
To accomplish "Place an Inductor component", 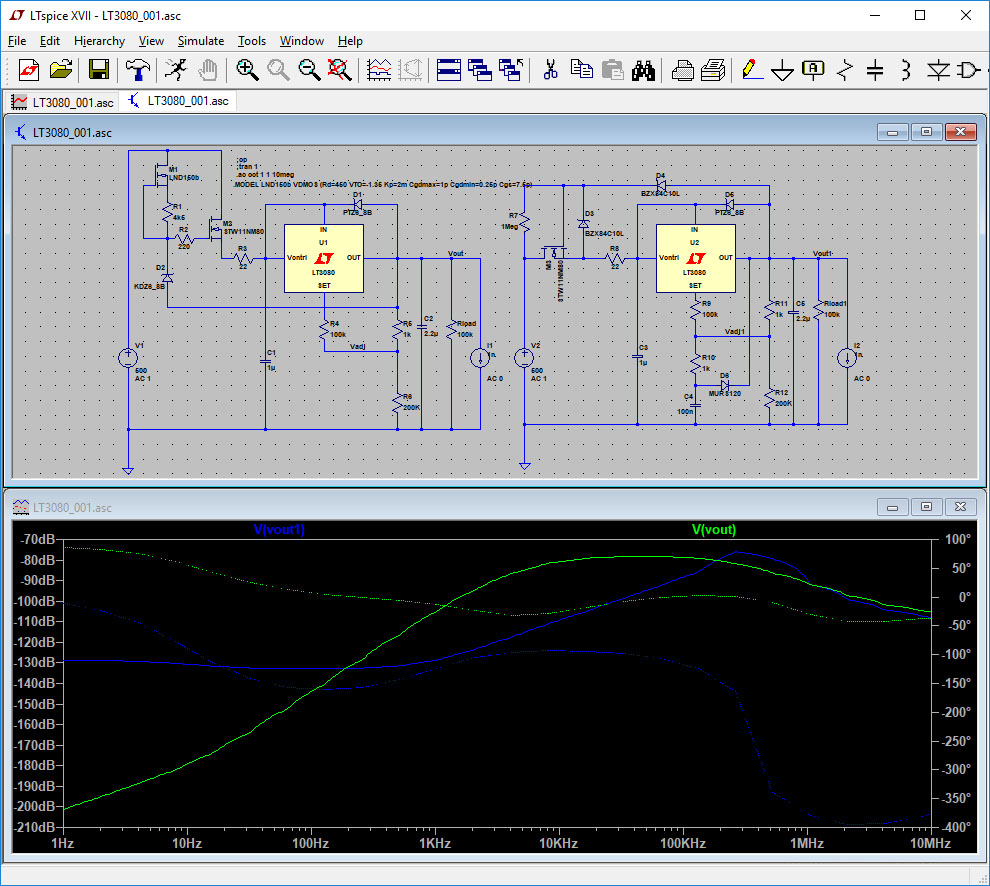I will (x=906, y=69).
